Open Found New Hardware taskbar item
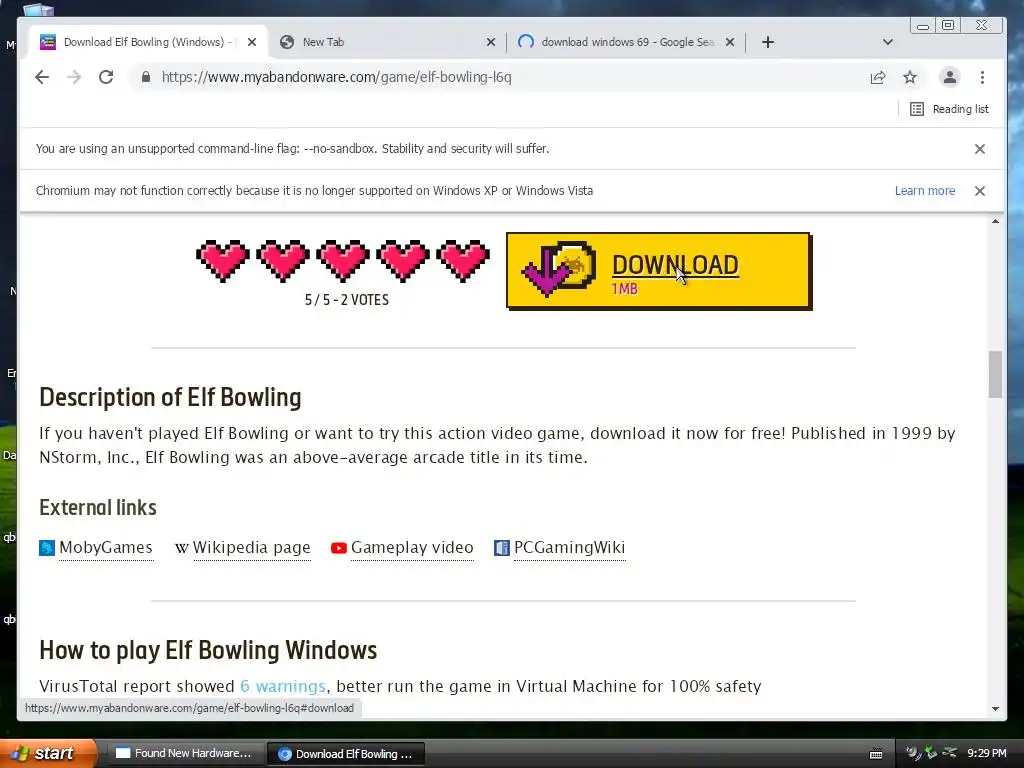1024x768 pixels. click(x=184, y=754)
